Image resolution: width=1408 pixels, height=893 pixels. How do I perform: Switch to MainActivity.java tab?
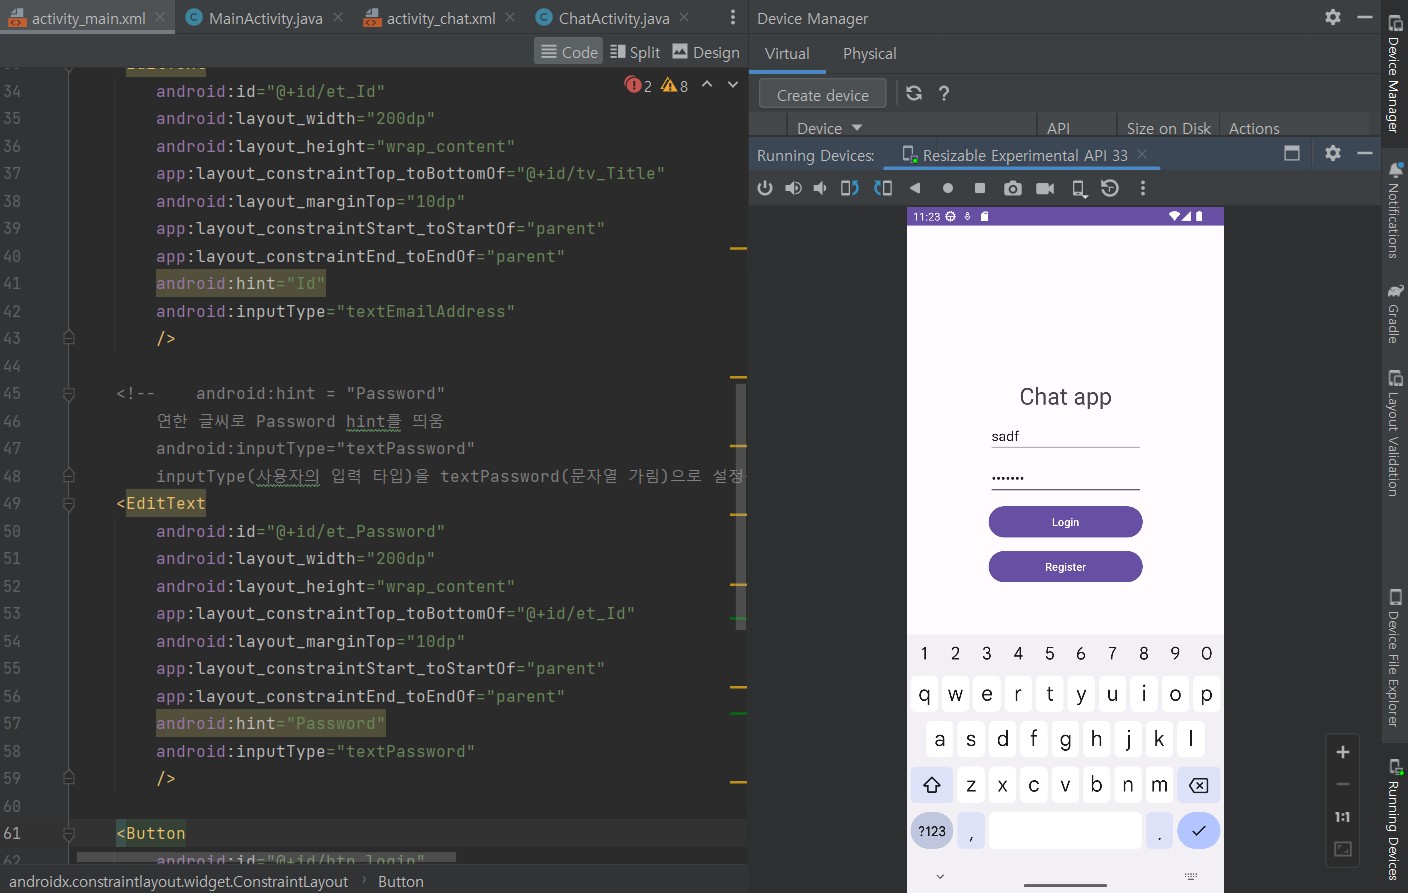pyautogui.click(x=265, y=18)
